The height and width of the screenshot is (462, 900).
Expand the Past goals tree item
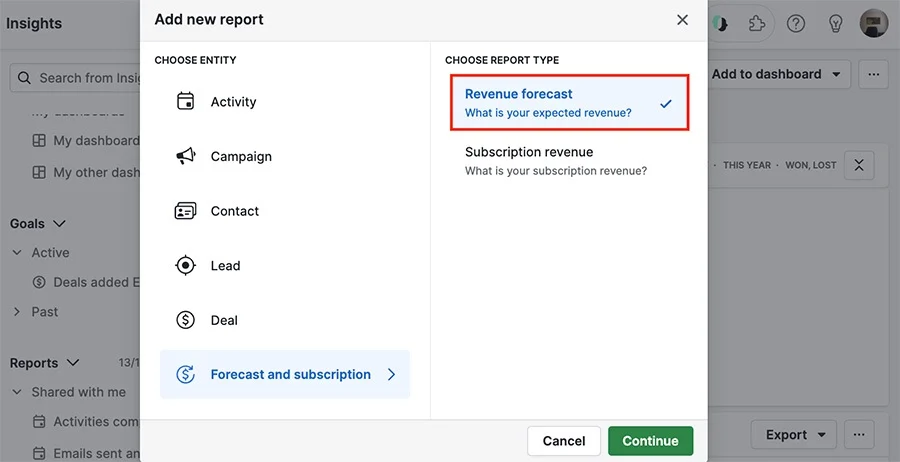[17, 312]
